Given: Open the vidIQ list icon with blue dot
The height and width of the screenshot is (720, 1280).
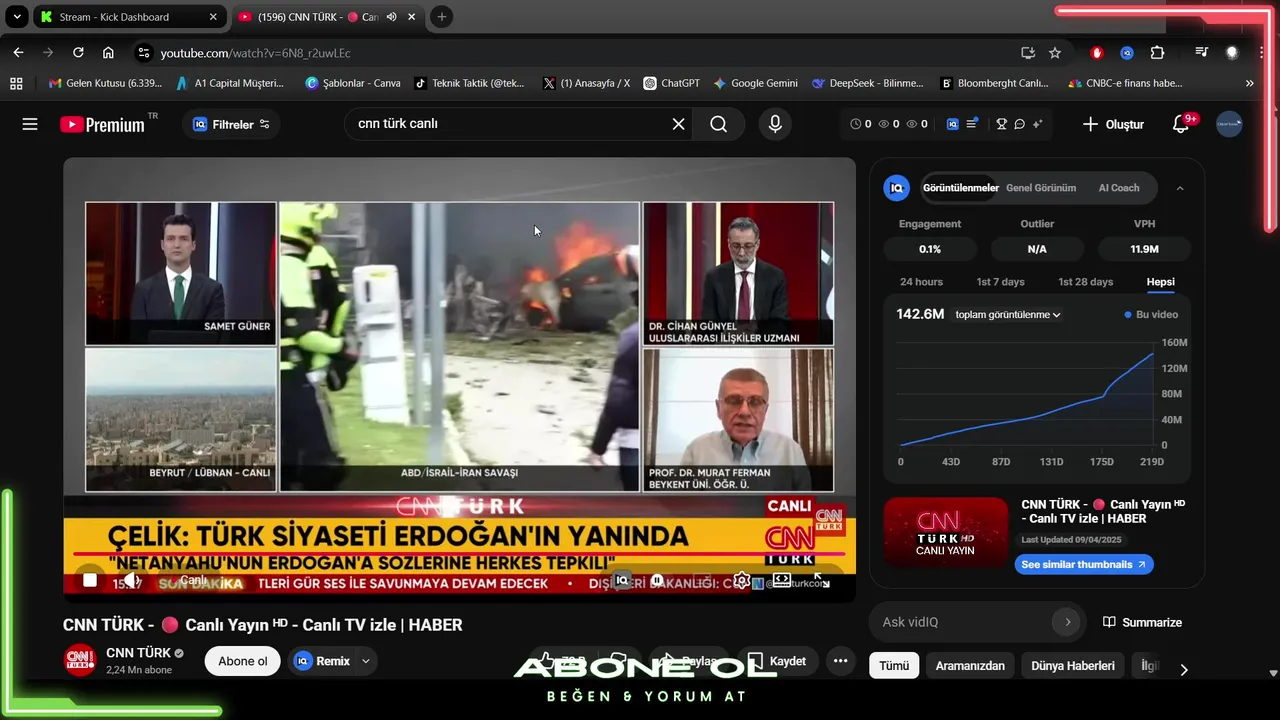Looking at the screenshot, I should (972, 124).
